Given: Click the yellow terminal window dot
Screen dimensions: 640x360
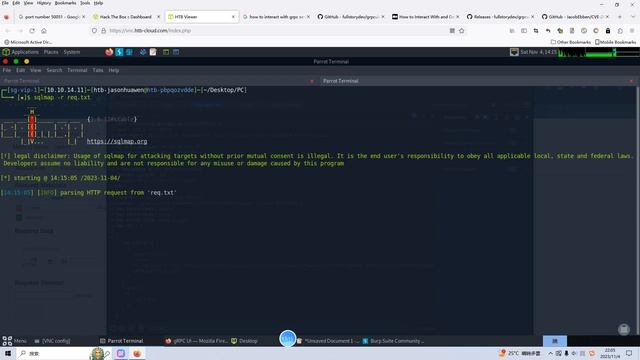Looking at the screenshot, I should tap(27, 61).
